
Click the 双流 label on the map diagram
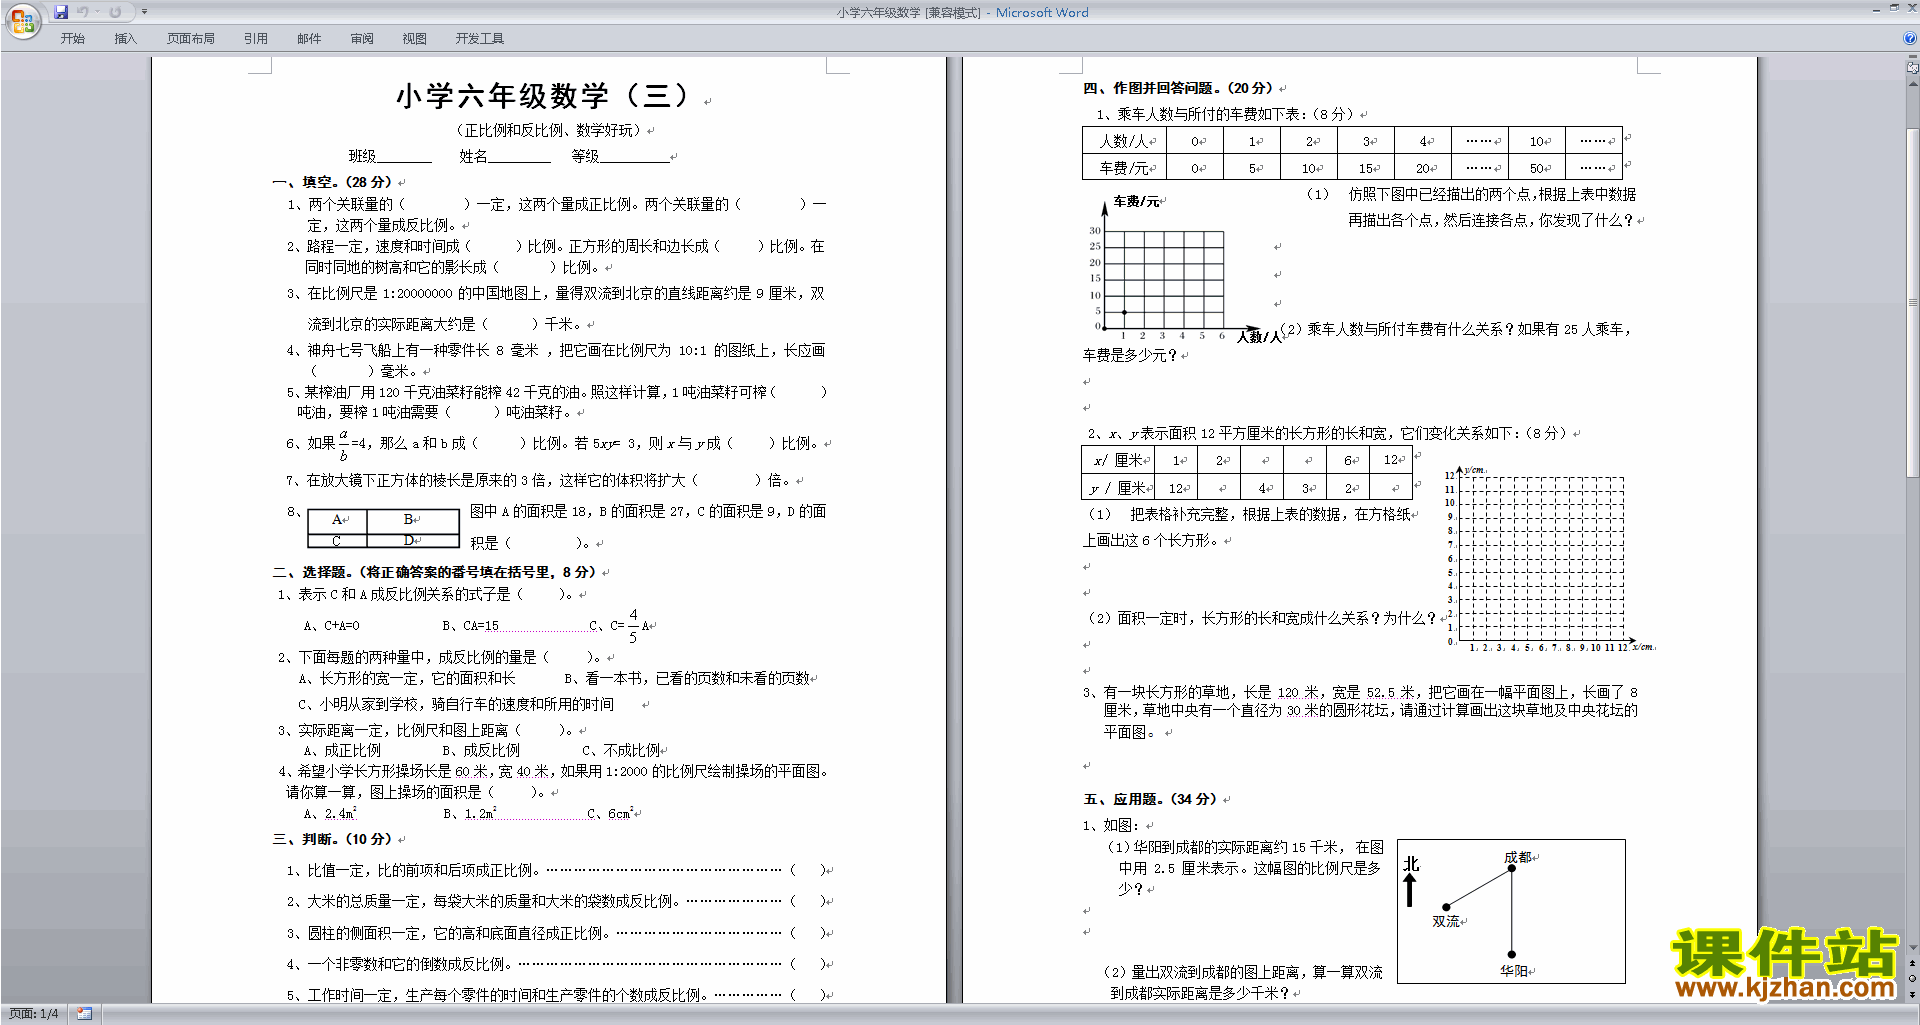pos(1446,921)
